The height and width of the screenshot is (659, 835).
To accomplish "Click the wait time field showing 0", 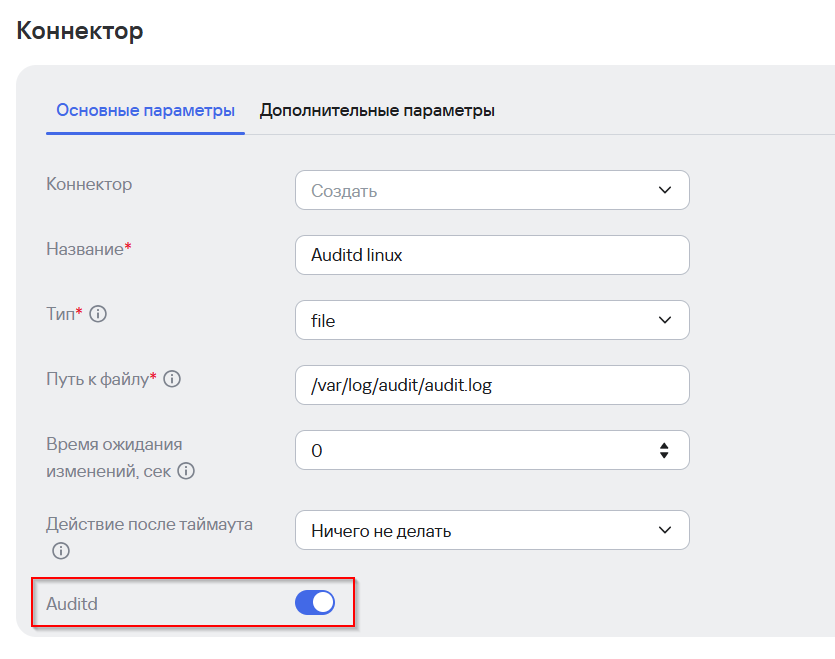I will click(470, 450).
